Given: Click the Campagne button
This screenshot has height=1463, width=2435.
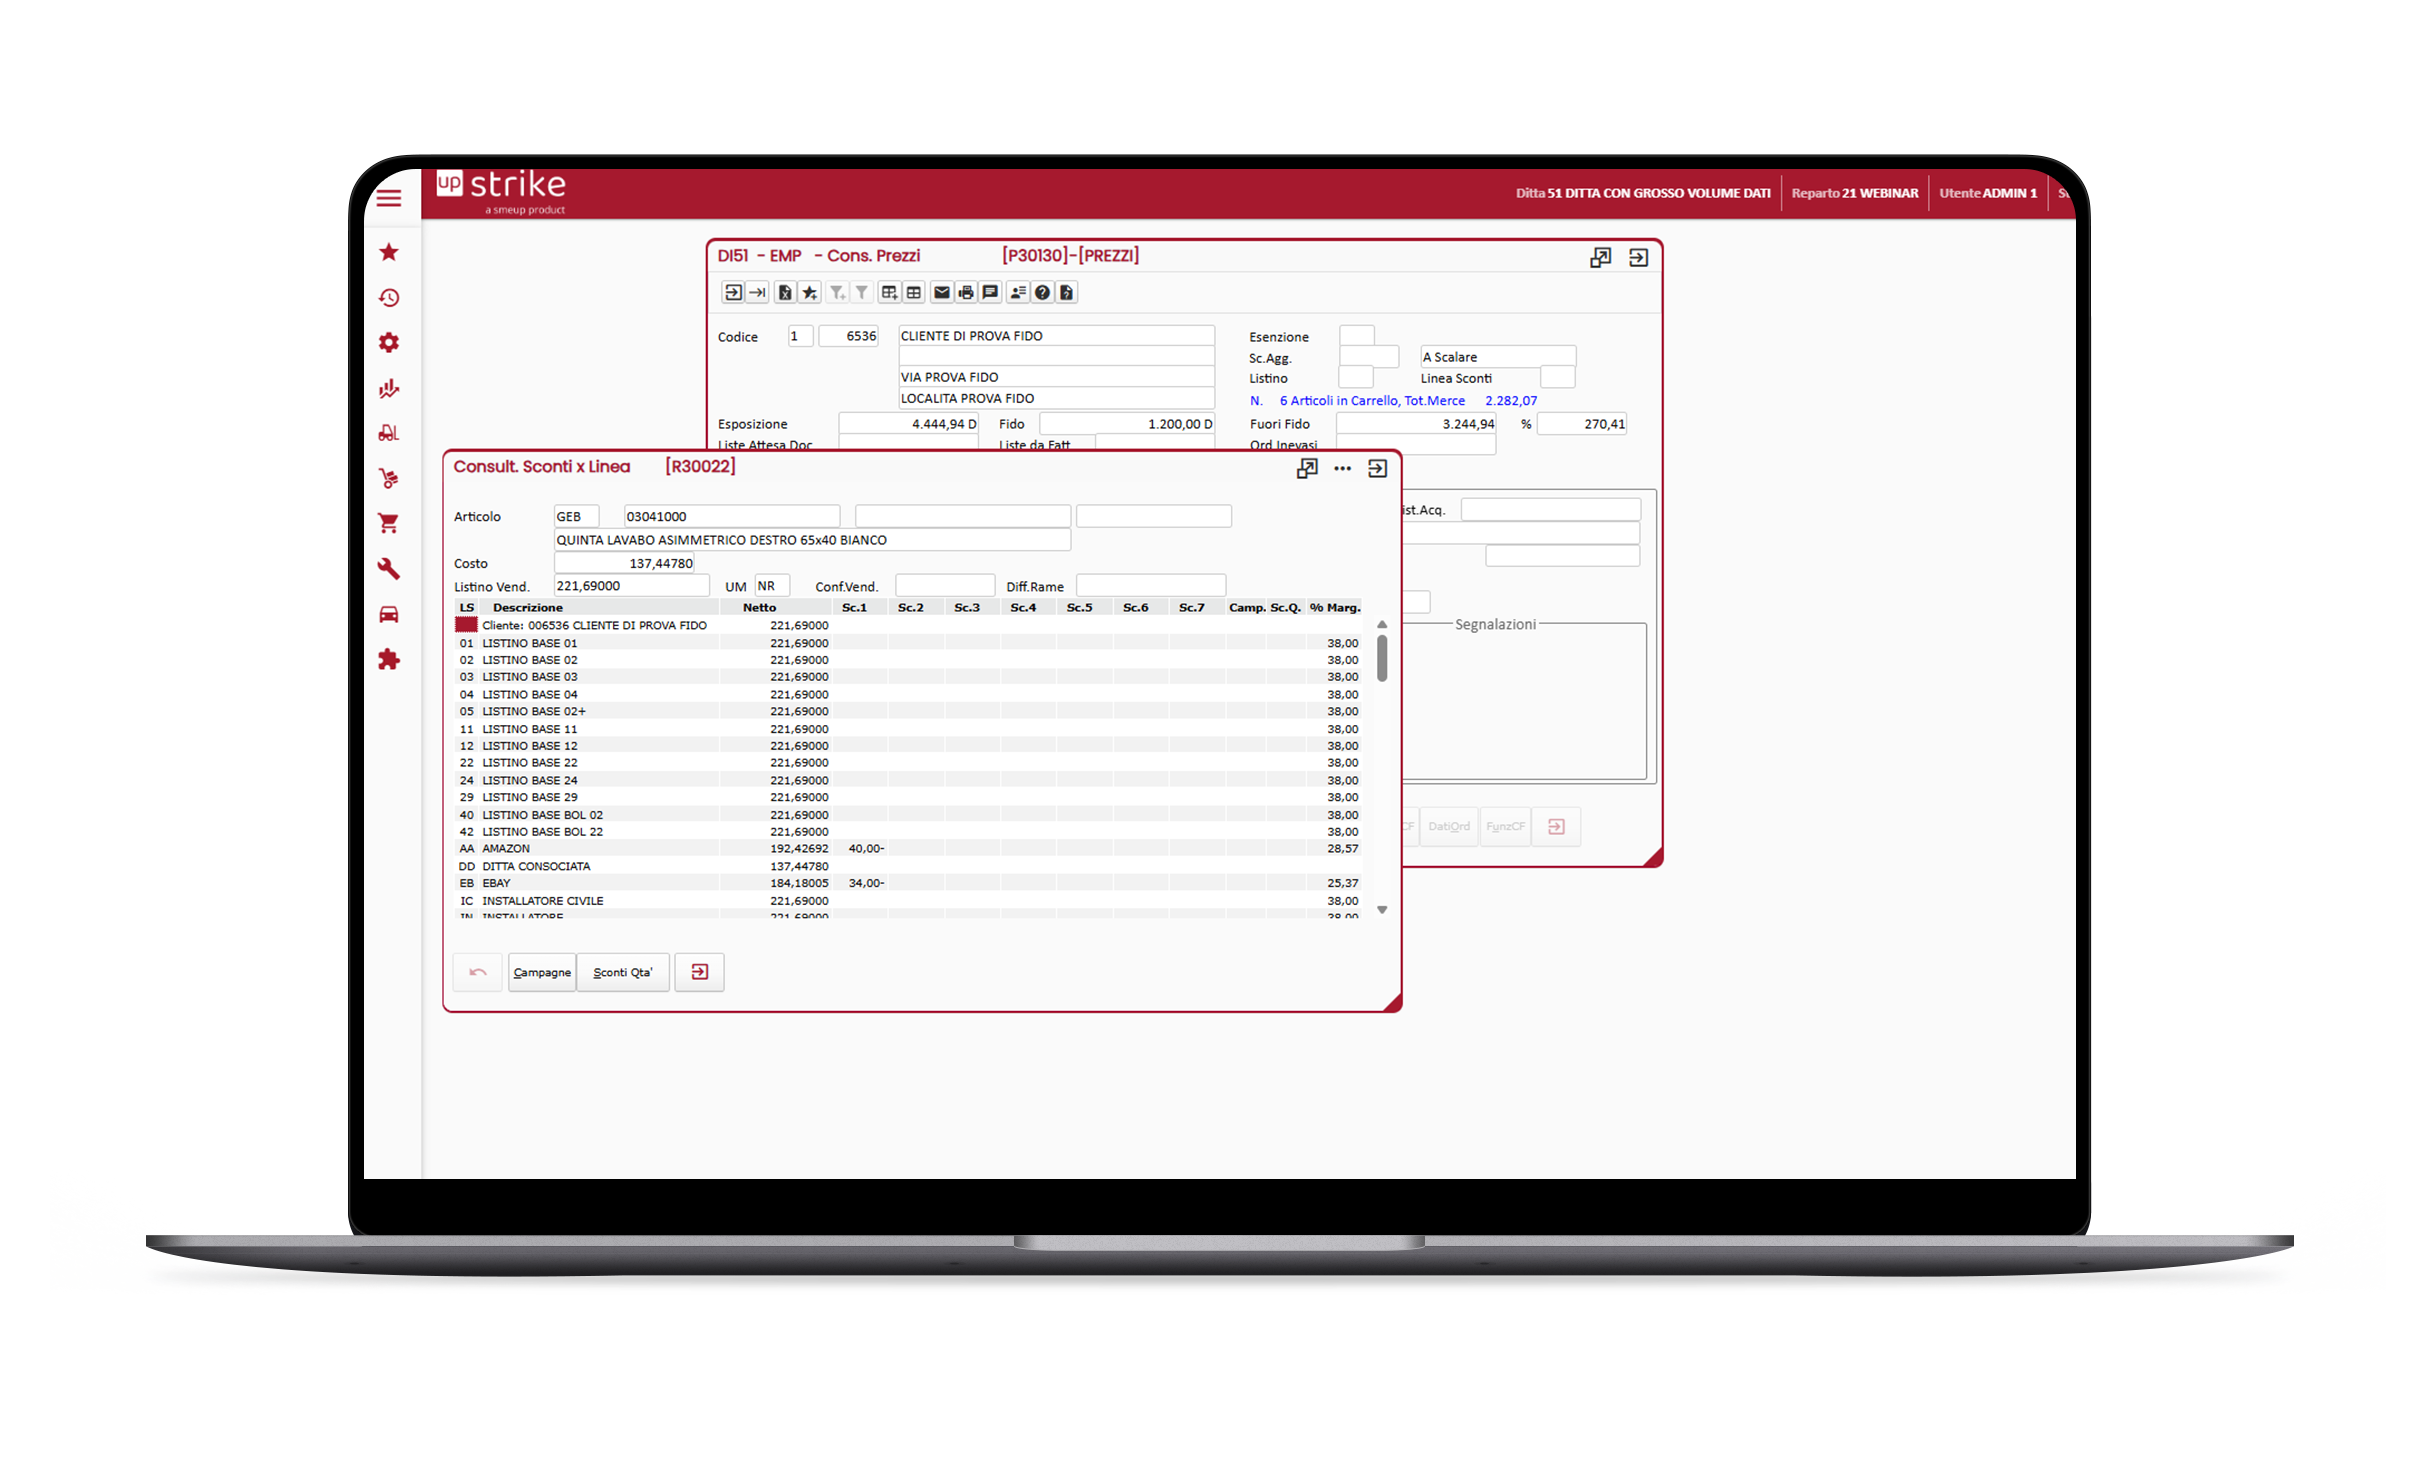Looking at the screenshot, I should (542, 973).
